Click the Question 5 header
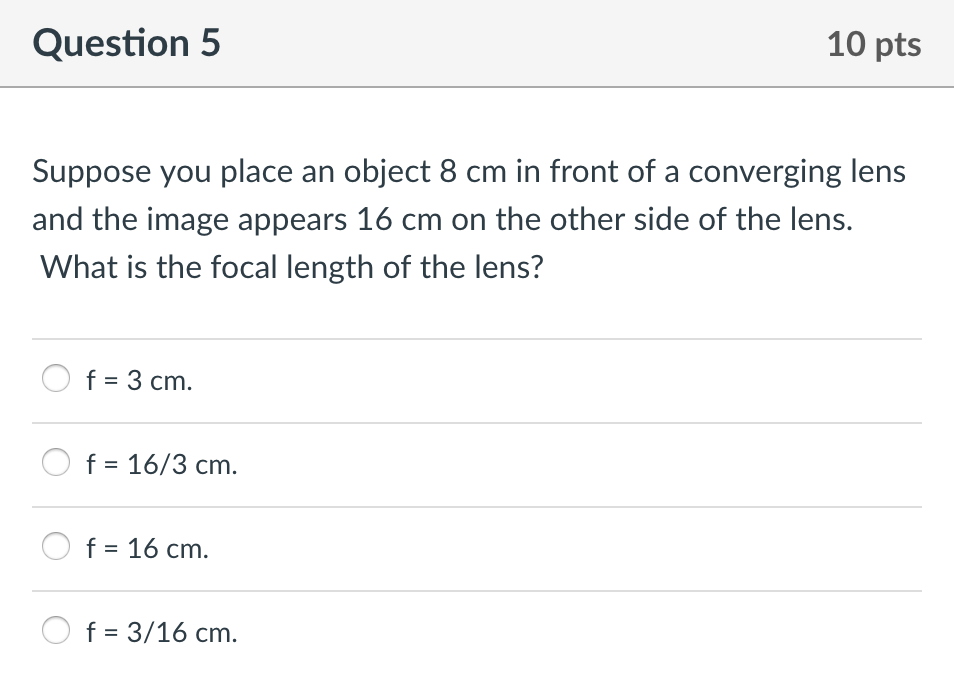Screen dimensions: 954x694 (x=124, y=43)
